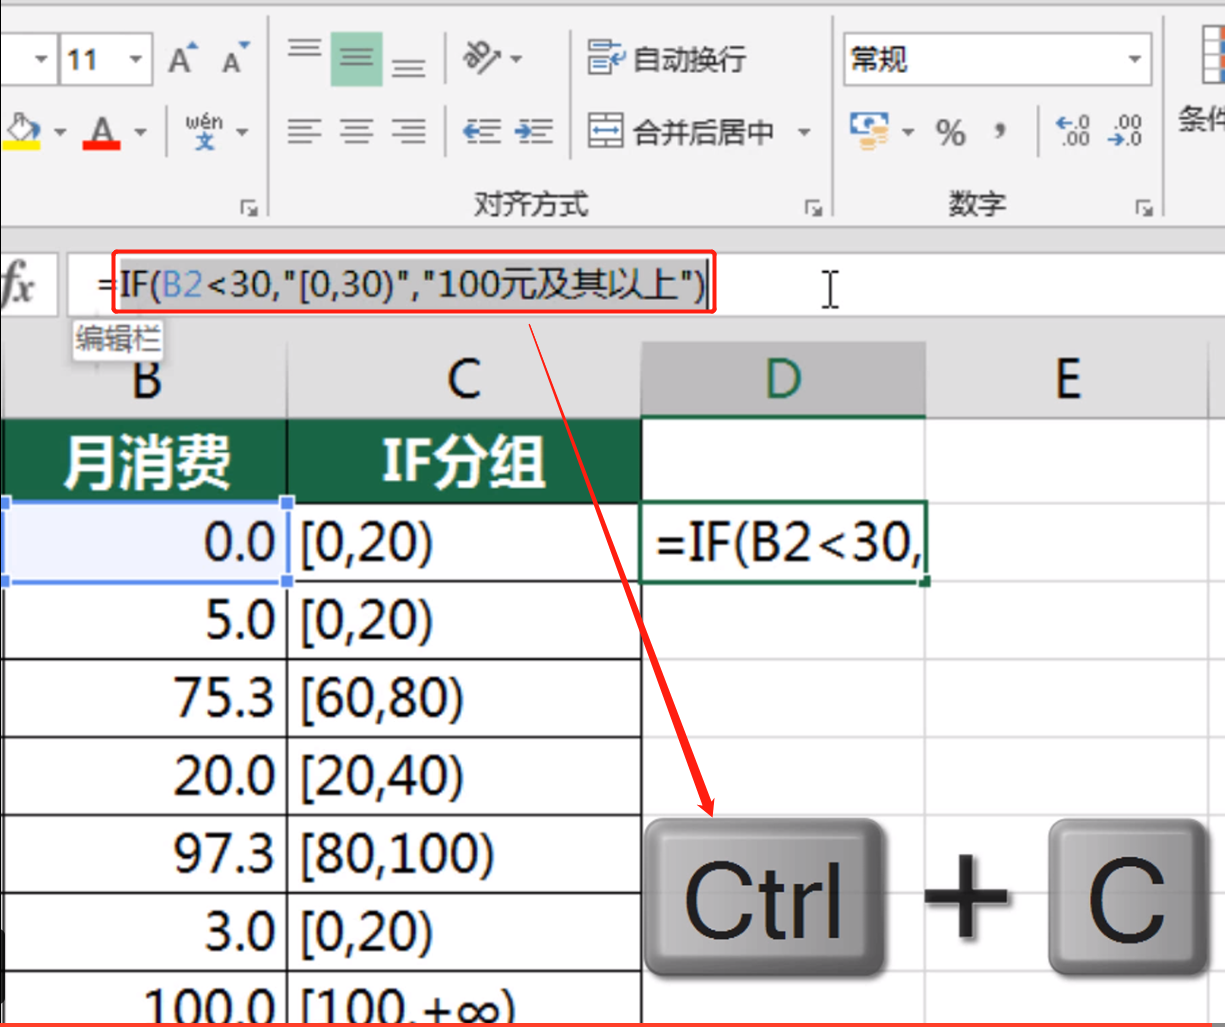Image resolution: width=1225 pixels, height=1027 pixels.
Task: Align text right
Action: 408,131
